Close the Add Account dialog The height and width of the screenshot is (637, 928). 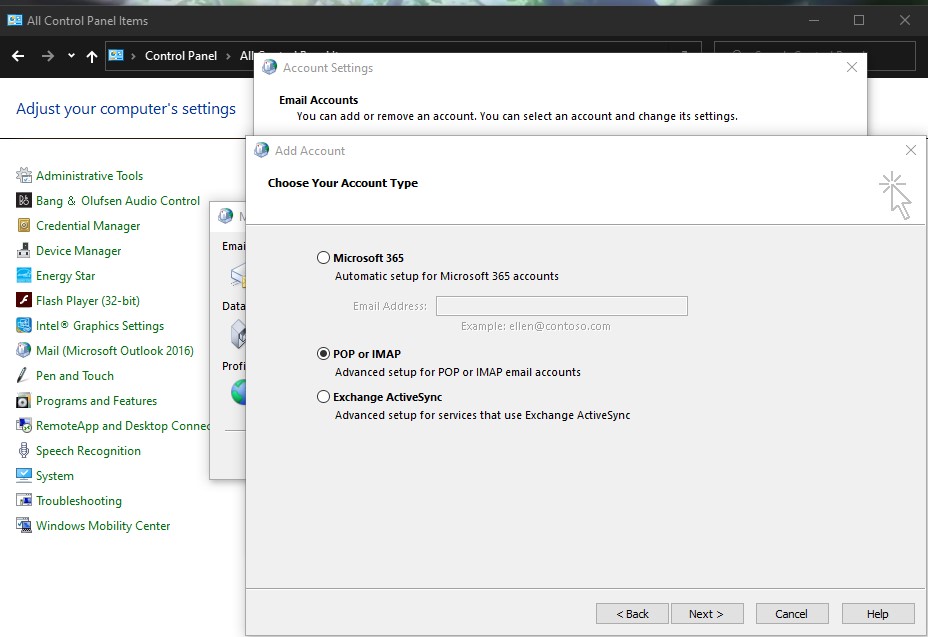tap(911, 150)
